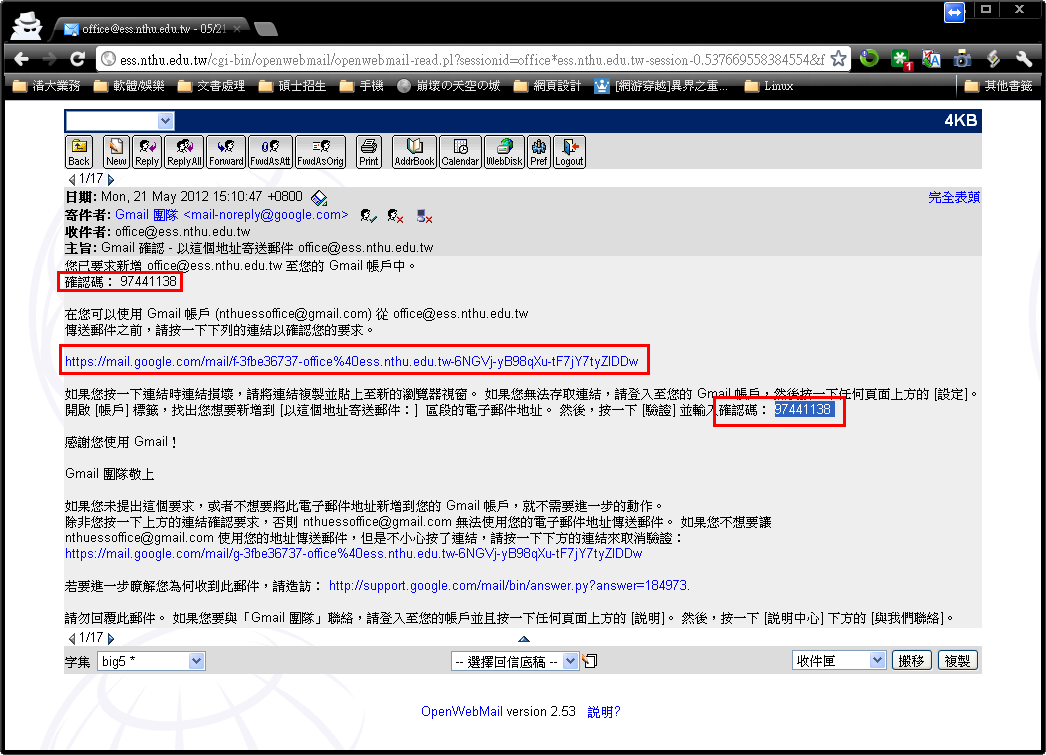This screenshot has height=755, width=1046.
Task: Click the translate extension icon in the browser toolbar
Action: 931,59
